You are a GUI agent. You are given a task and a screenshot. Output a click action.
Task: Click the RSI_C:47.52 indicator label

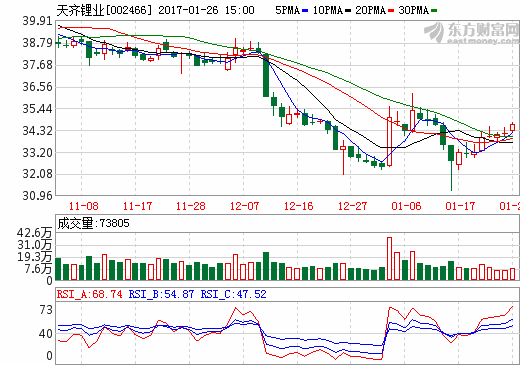[x=233, y=294]
